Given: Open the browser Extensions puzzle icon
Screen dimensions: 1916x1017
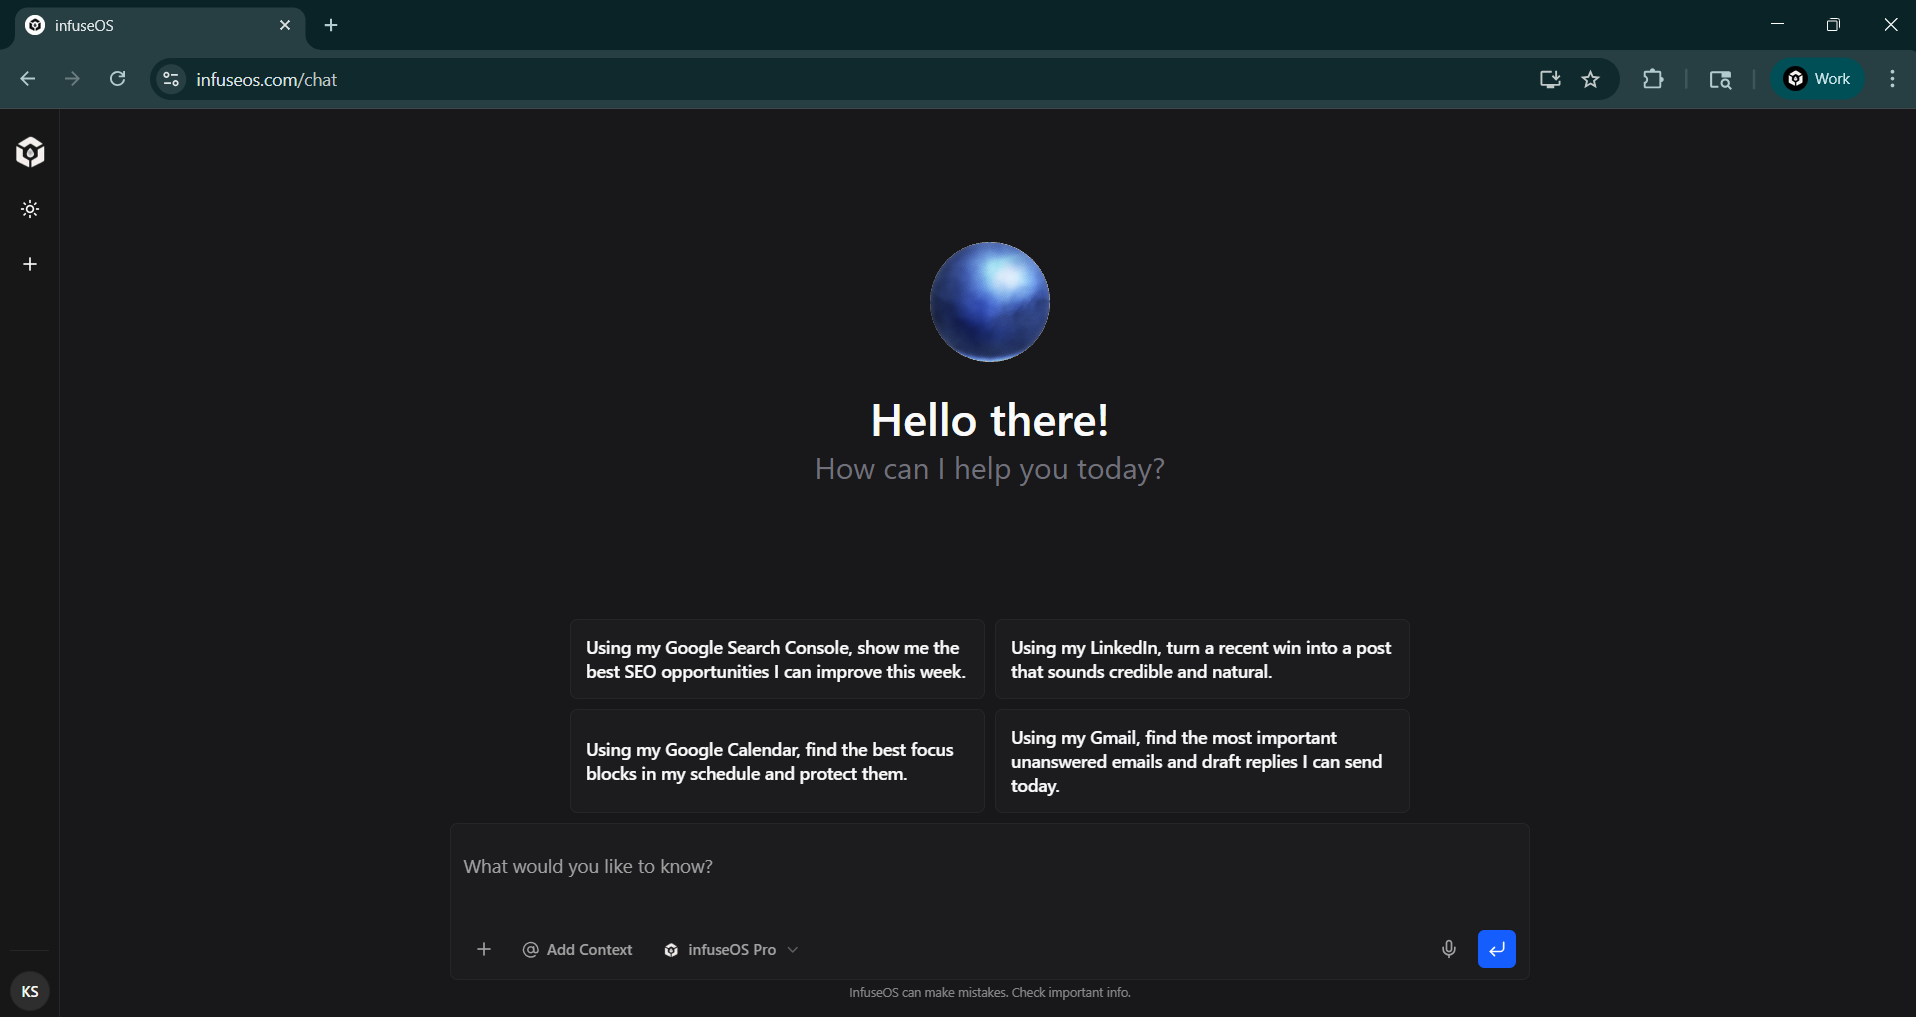Looking at the screenshot, I should [x=1653, y=79].
